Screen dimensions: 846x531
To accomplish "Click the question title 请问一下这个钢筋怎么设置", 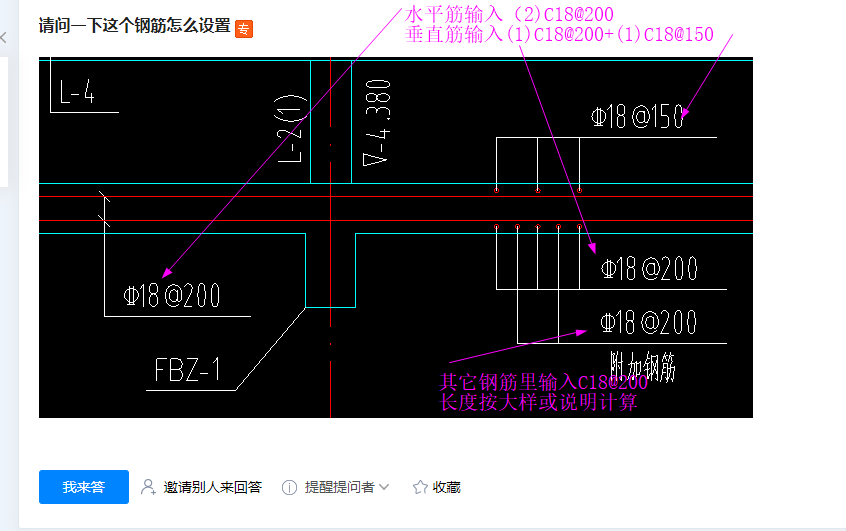I will (x=134, y=25).
